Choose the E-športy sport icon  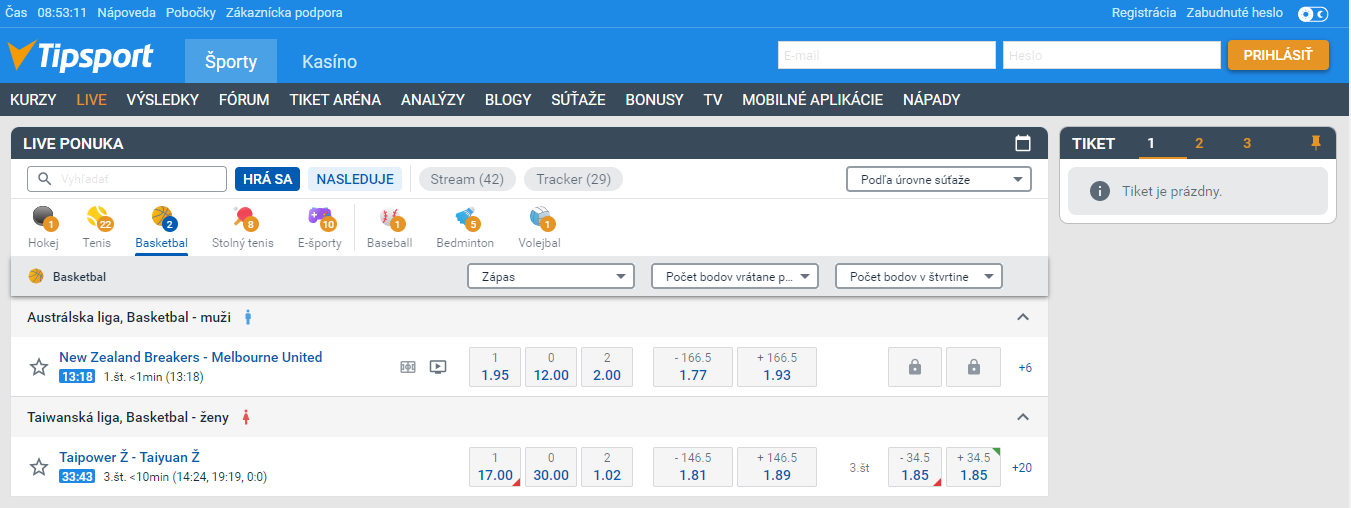(319, 227)
